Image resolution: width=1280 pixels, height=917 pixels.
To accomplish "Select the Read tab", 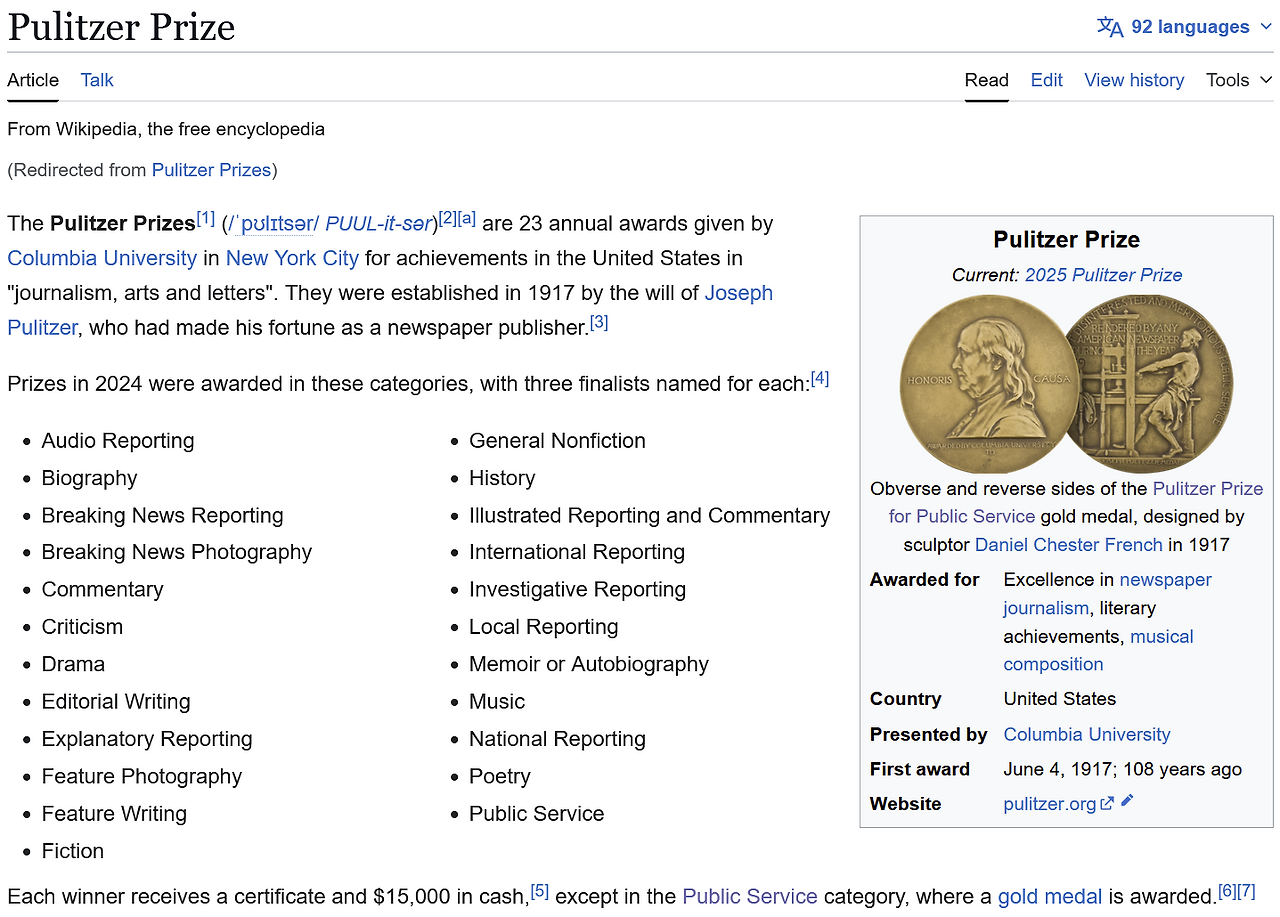I will coord(987,80).
